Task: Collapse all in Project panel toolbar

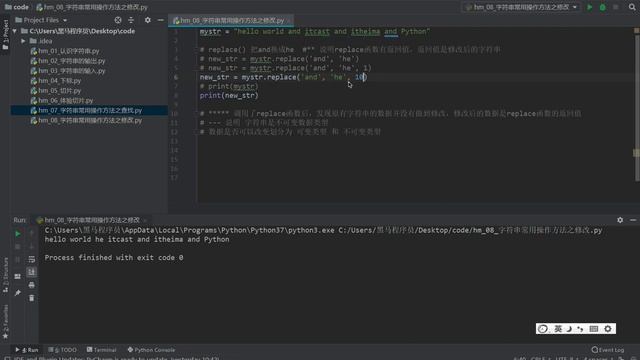Action: (x=131, y=20)
